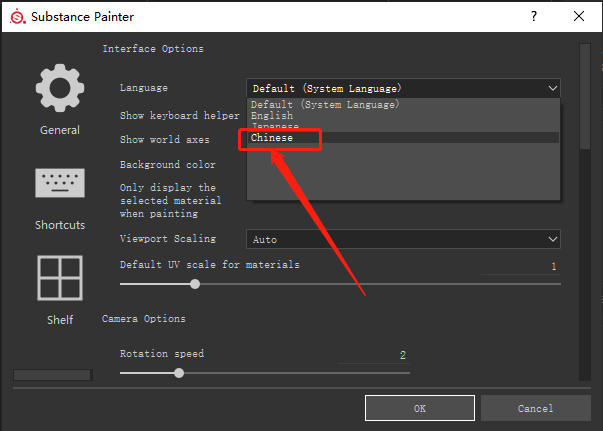Viewport: 603px width, 431px height.
Task: Click the Background color label
Action: pos(168,165)
